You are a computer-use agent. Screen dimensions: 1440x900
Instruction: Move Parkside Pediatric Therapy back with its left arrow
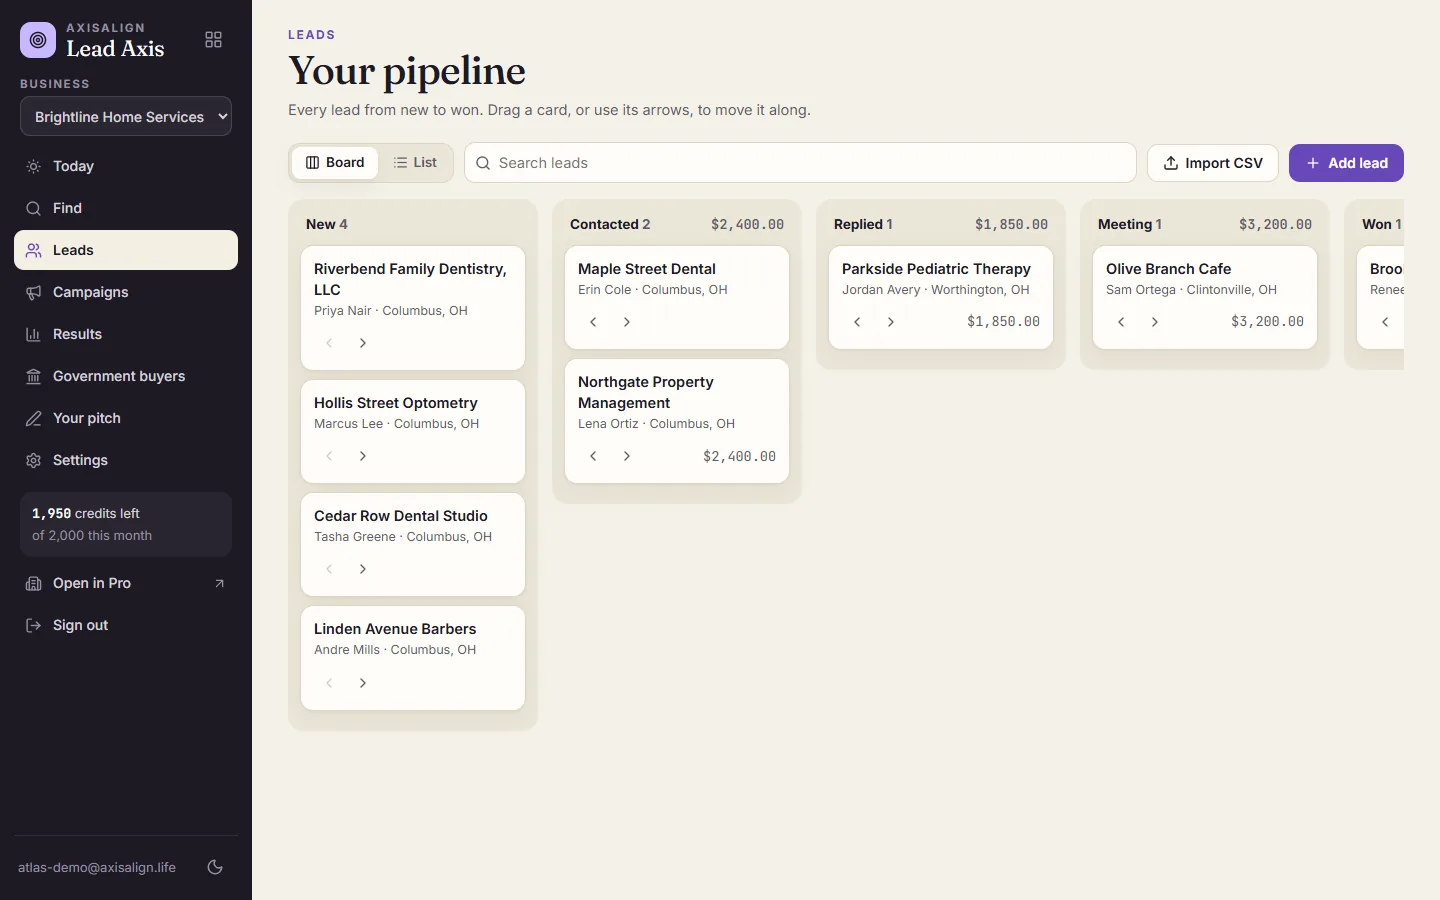point(857,322)
